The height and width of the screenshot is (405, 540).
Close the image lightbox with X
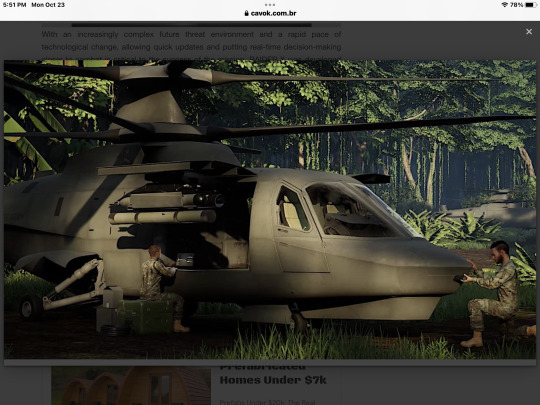[529, 32]
